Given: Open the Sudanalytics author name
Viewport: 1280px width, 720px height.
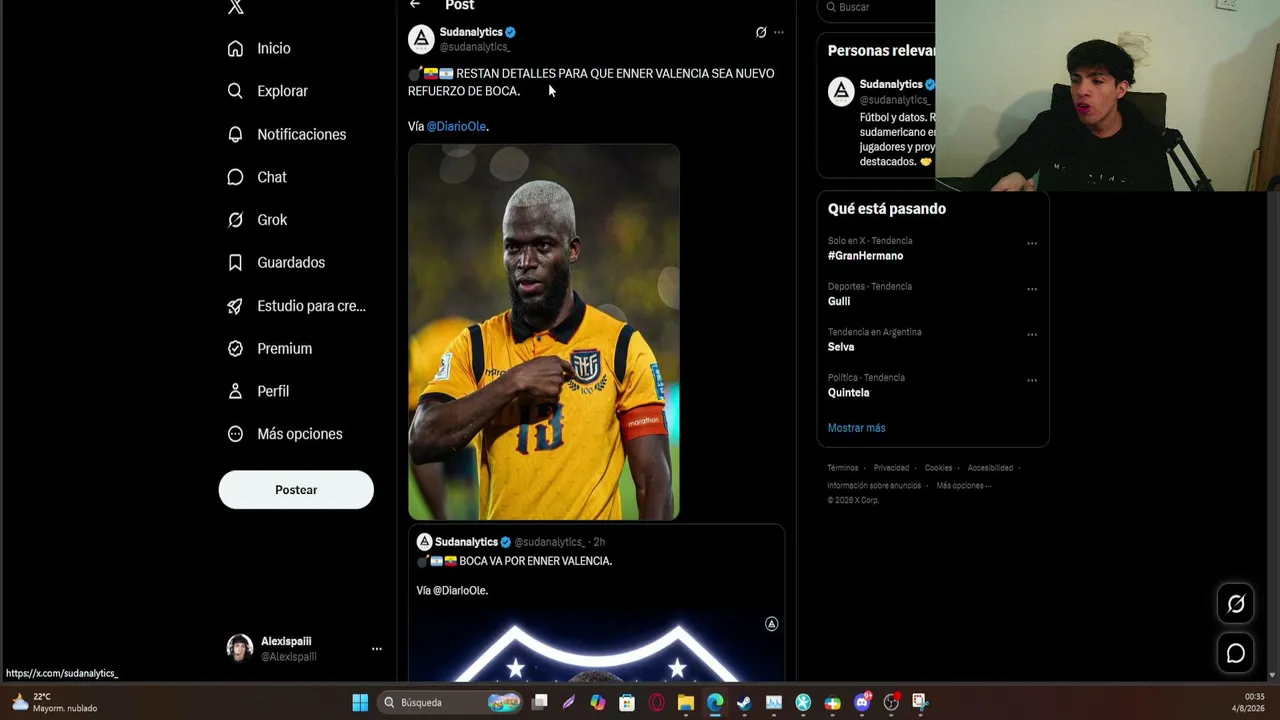Looking at the screenshot, I should click(x=471, y=32).
